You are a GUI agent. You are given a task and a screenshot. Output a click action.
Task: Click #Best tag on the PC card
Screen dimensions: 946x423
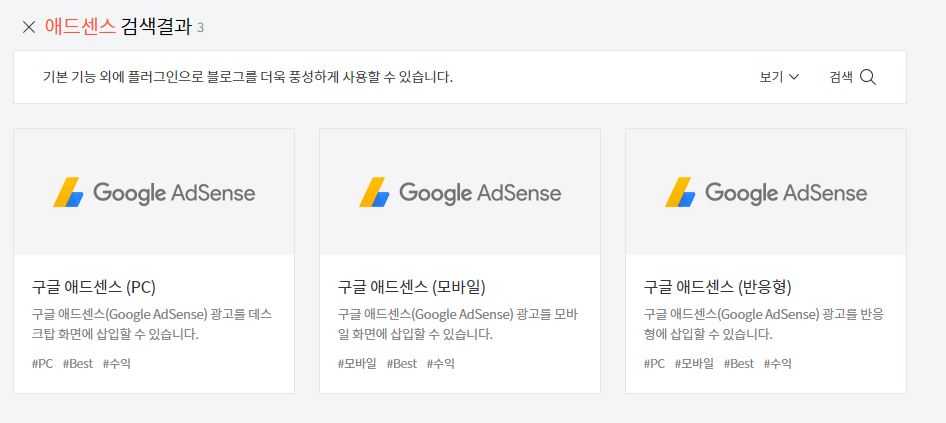(x=78, y=364)
